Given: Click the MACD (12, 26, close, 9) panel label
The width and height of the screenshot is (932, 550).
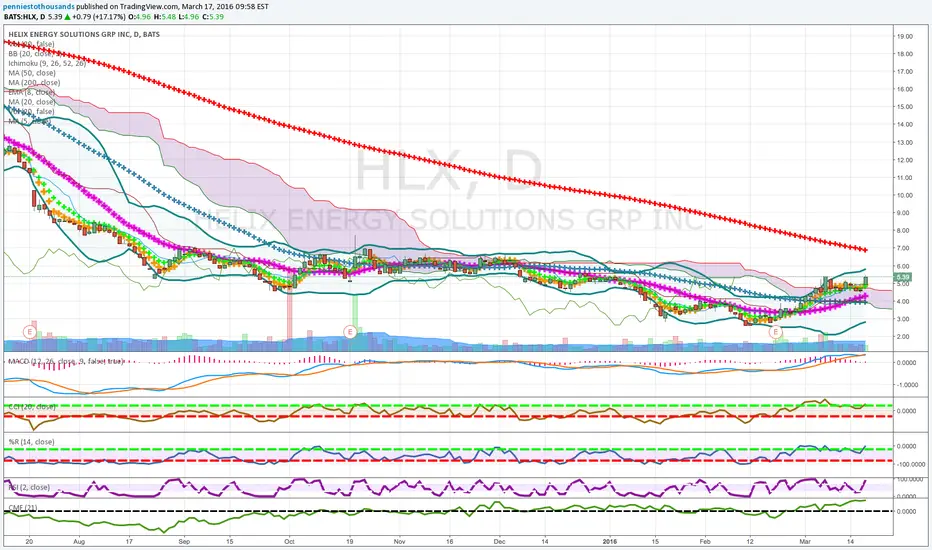Looking at the screenshot, I should point(65,362).
